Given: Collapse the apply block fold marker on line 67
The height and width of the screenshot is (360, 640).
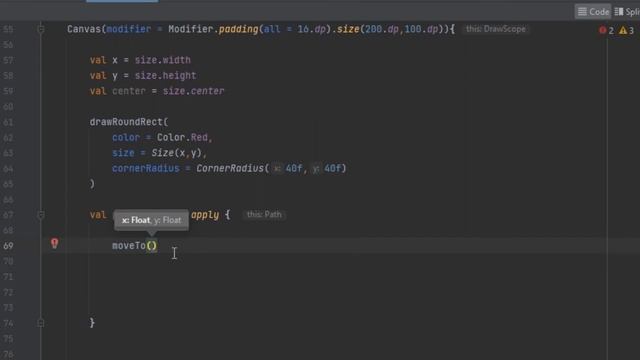Looking at the screenshot, I should [41, 215].
